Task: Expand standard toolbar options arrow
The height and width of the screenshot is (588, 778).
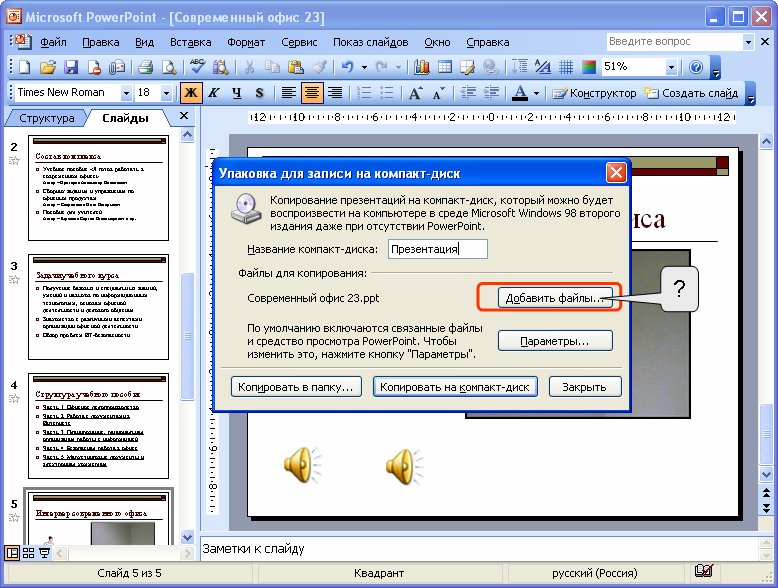Action: pos(715,68)
